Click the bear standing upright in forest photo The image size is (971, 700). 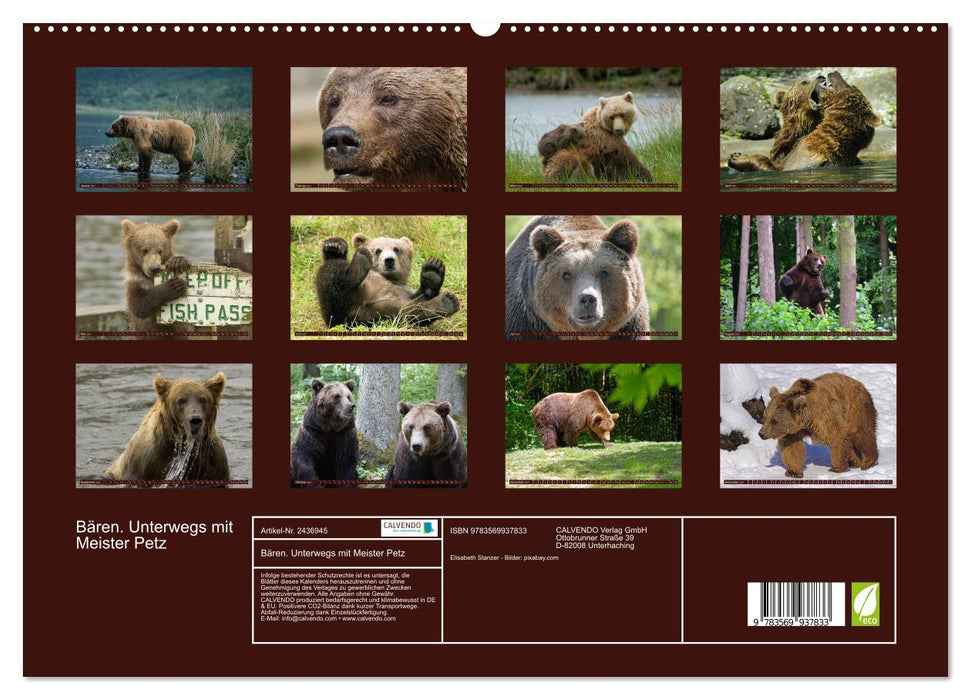click(808, 278)
